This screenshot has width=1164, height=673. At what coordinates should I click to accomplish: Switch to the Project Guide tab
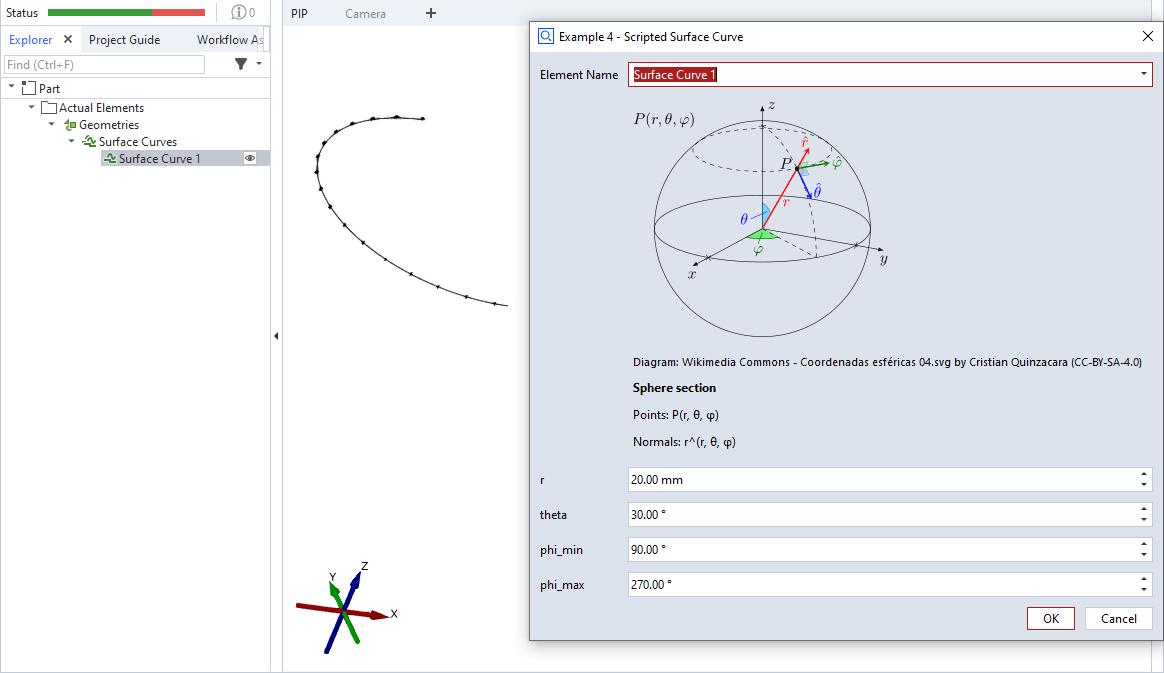(125, 40)
